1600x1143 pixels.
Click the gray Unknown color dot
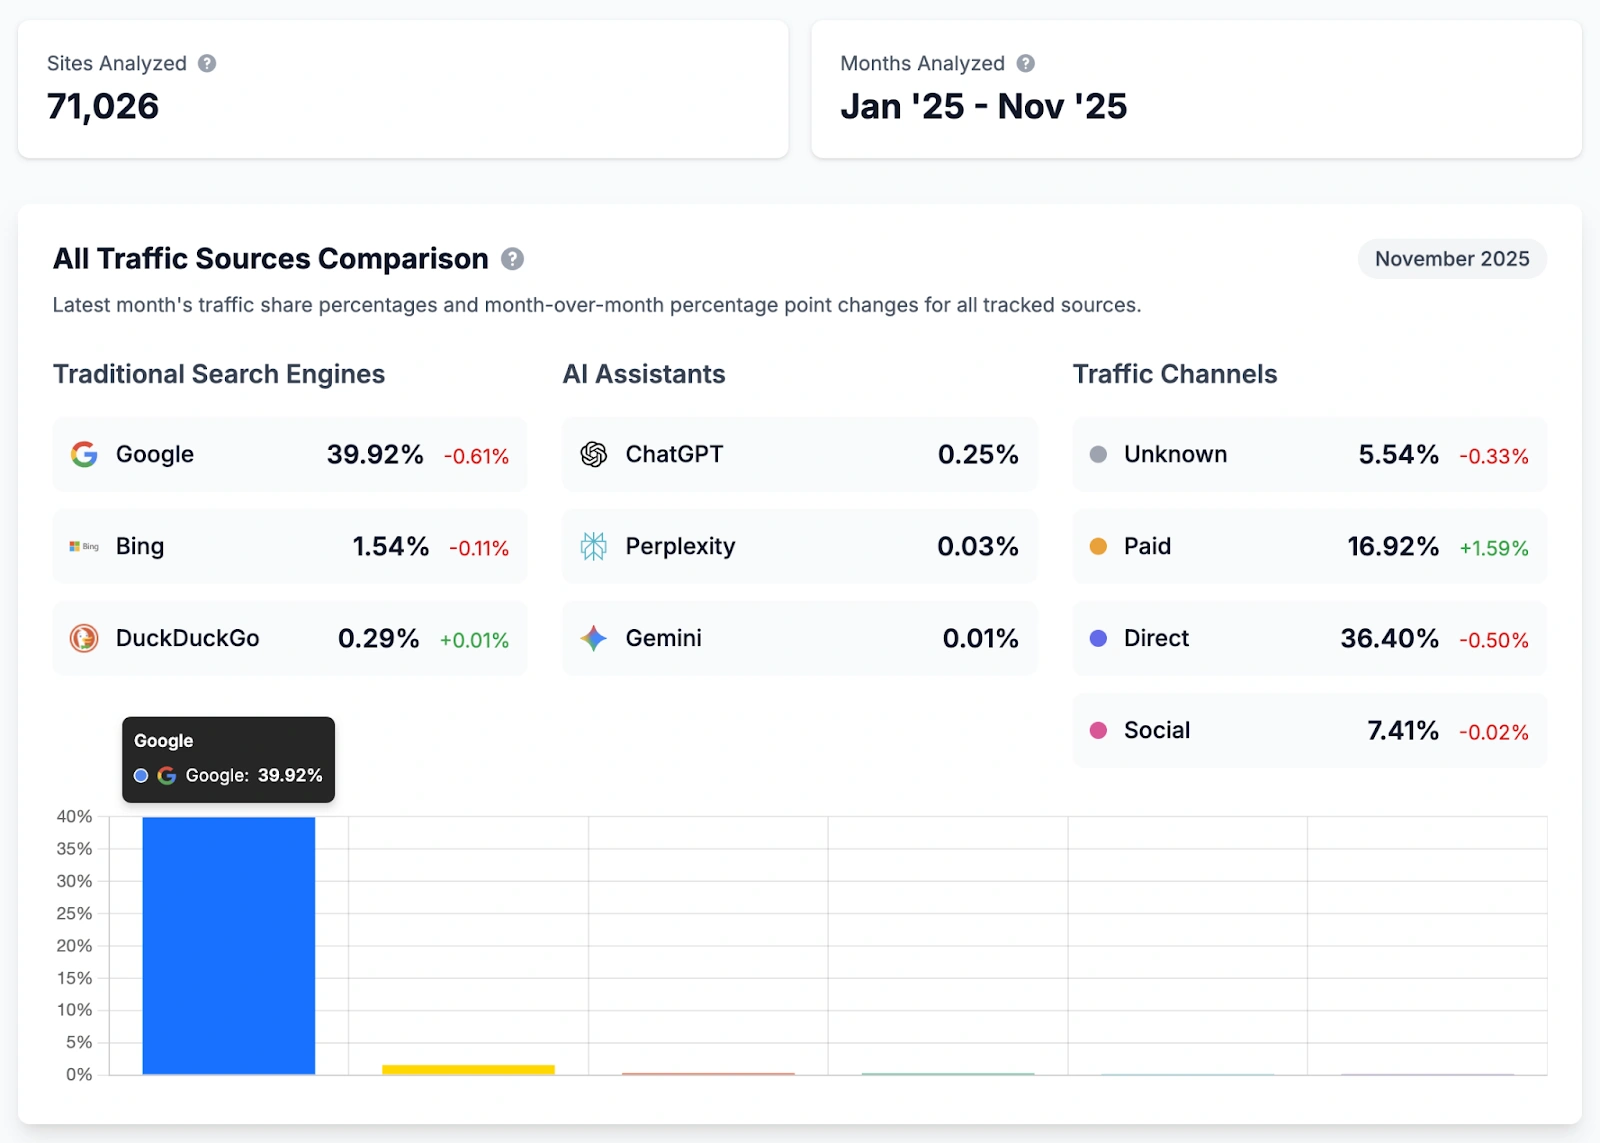coord(1098,454)
